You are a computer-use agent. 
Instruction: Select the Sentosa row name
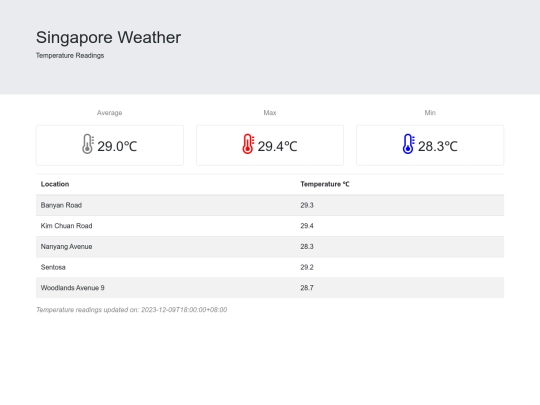pyautogui.click(x=53, y=267)
